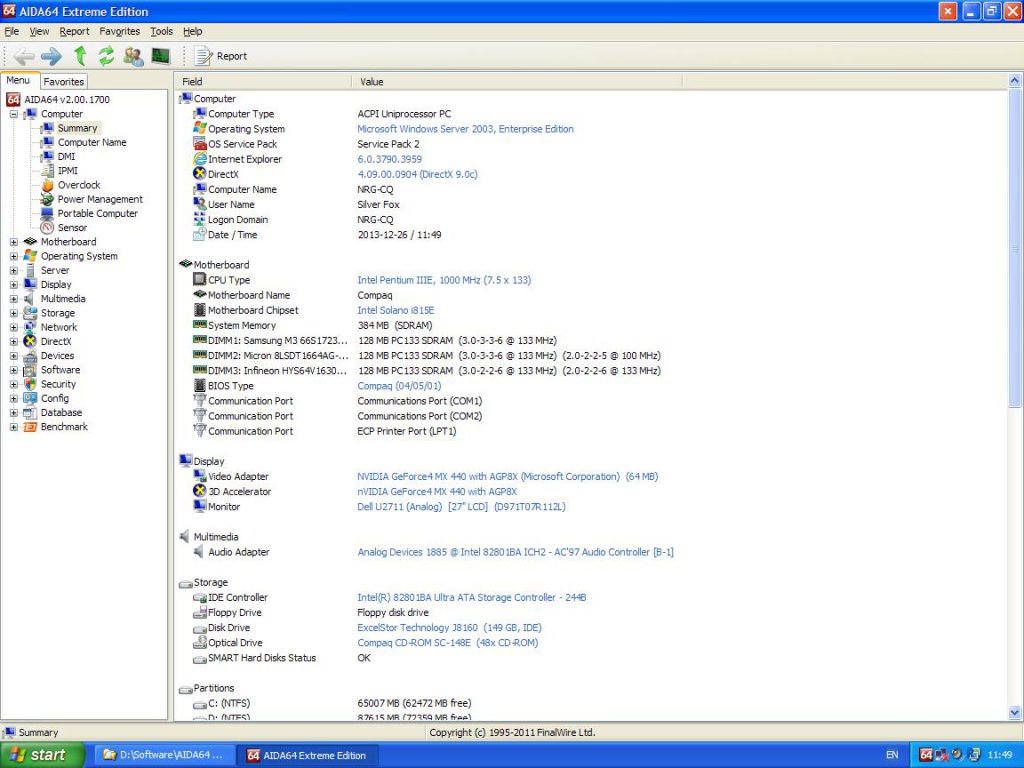Screen dimensions: 1024x768
Task: Click the green Refresh arrows toolbar icon
Action: [106, 56]
